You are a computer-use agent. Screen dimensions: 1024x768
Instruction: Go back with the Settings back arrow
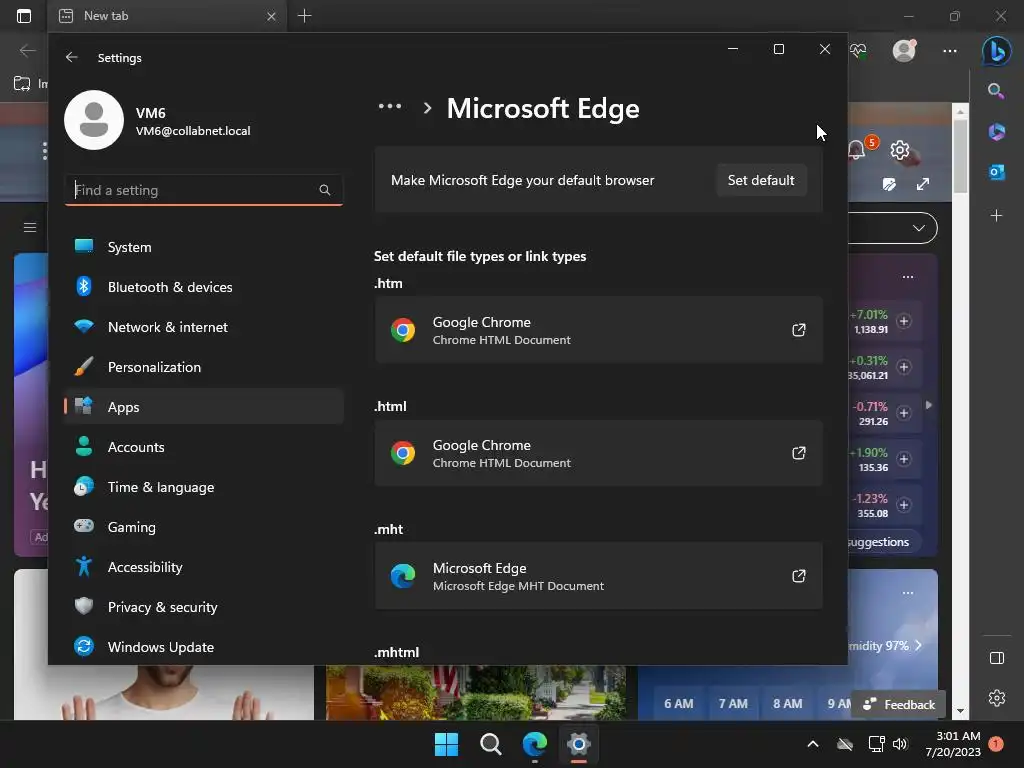[x=71, y=57]
